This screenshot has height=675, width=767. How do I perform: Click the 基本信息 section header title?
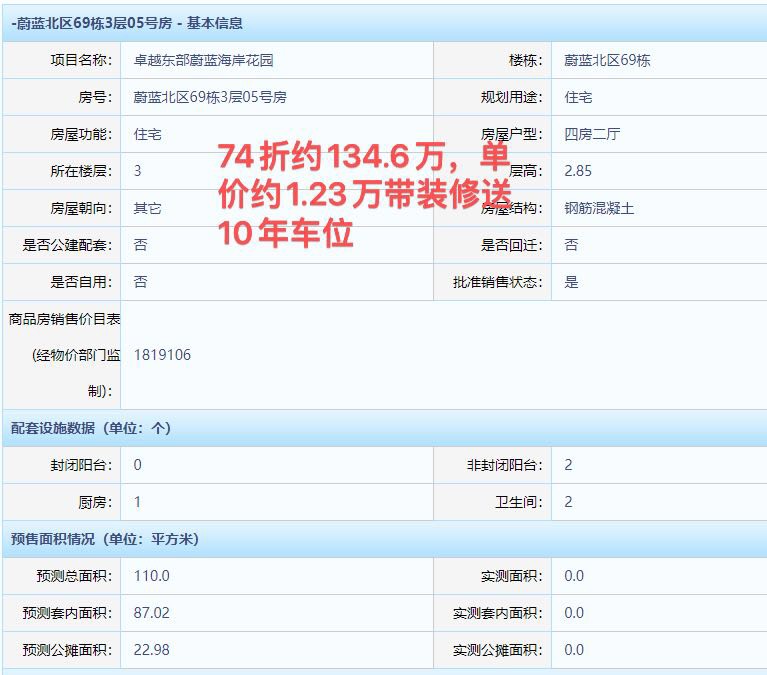pos(126,22)
